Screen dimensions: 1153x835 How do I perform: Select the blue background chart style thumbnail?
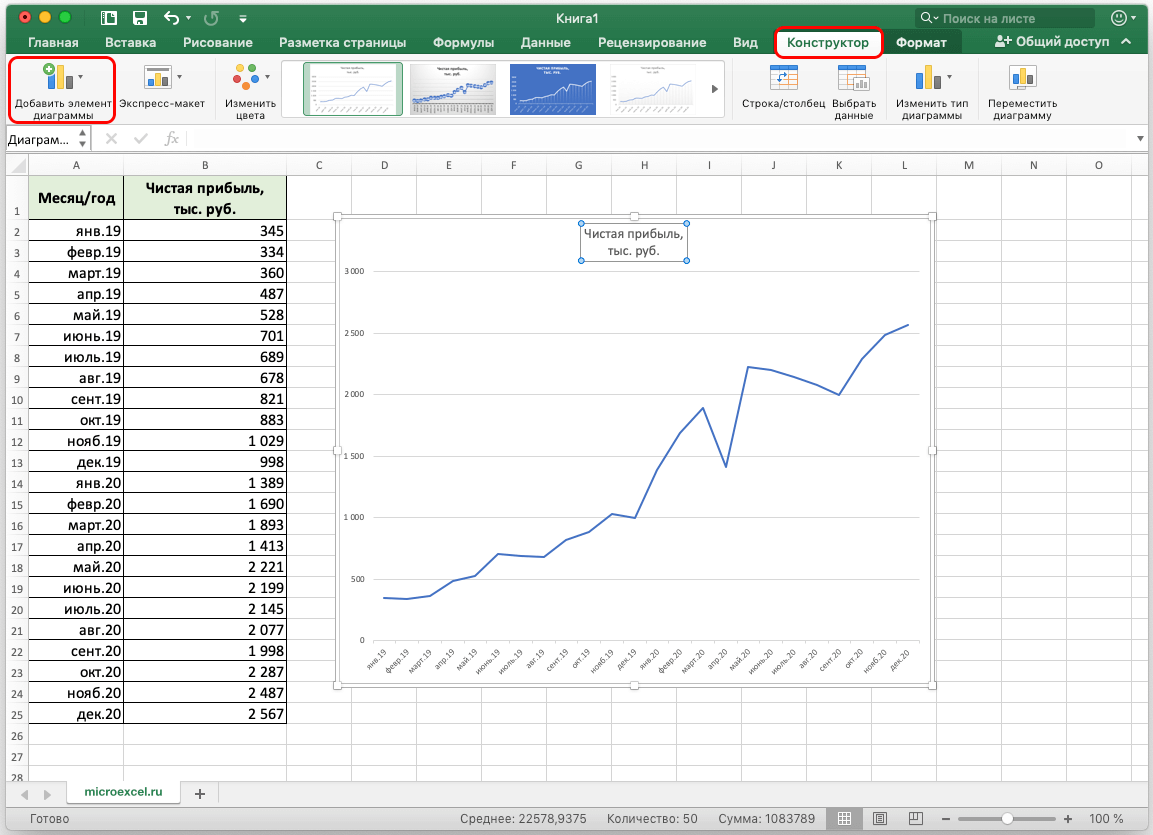click(553, 89)
